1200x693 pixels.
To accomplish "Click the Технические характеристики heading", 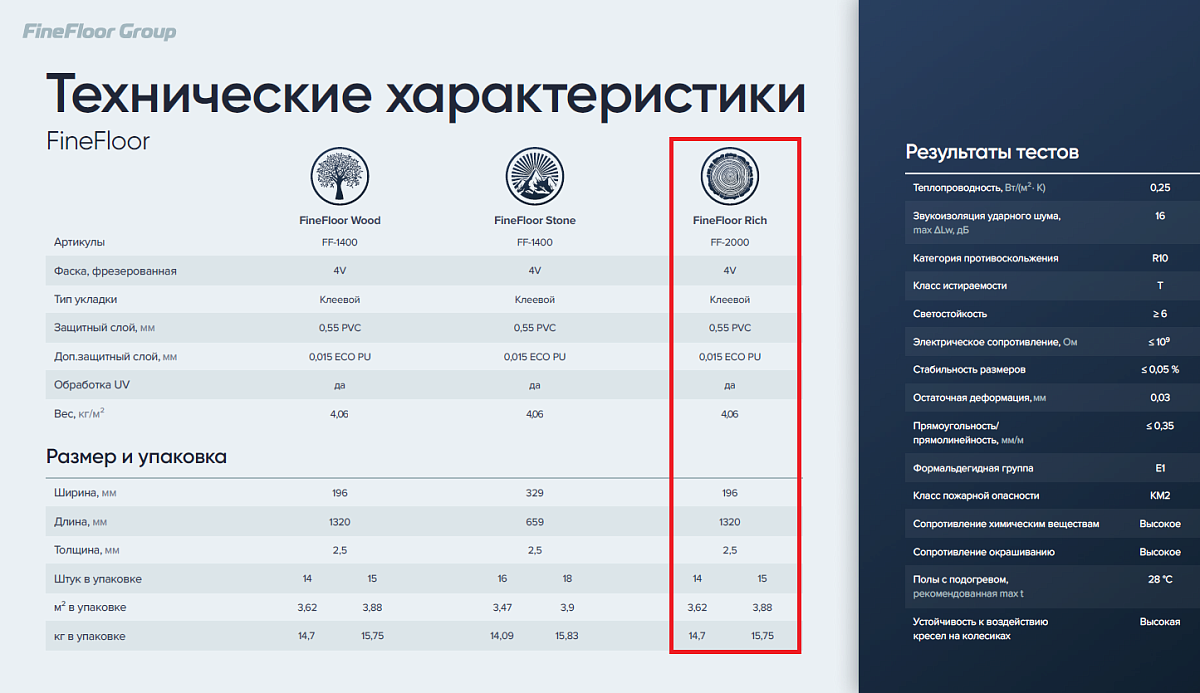I will [425, 95].
